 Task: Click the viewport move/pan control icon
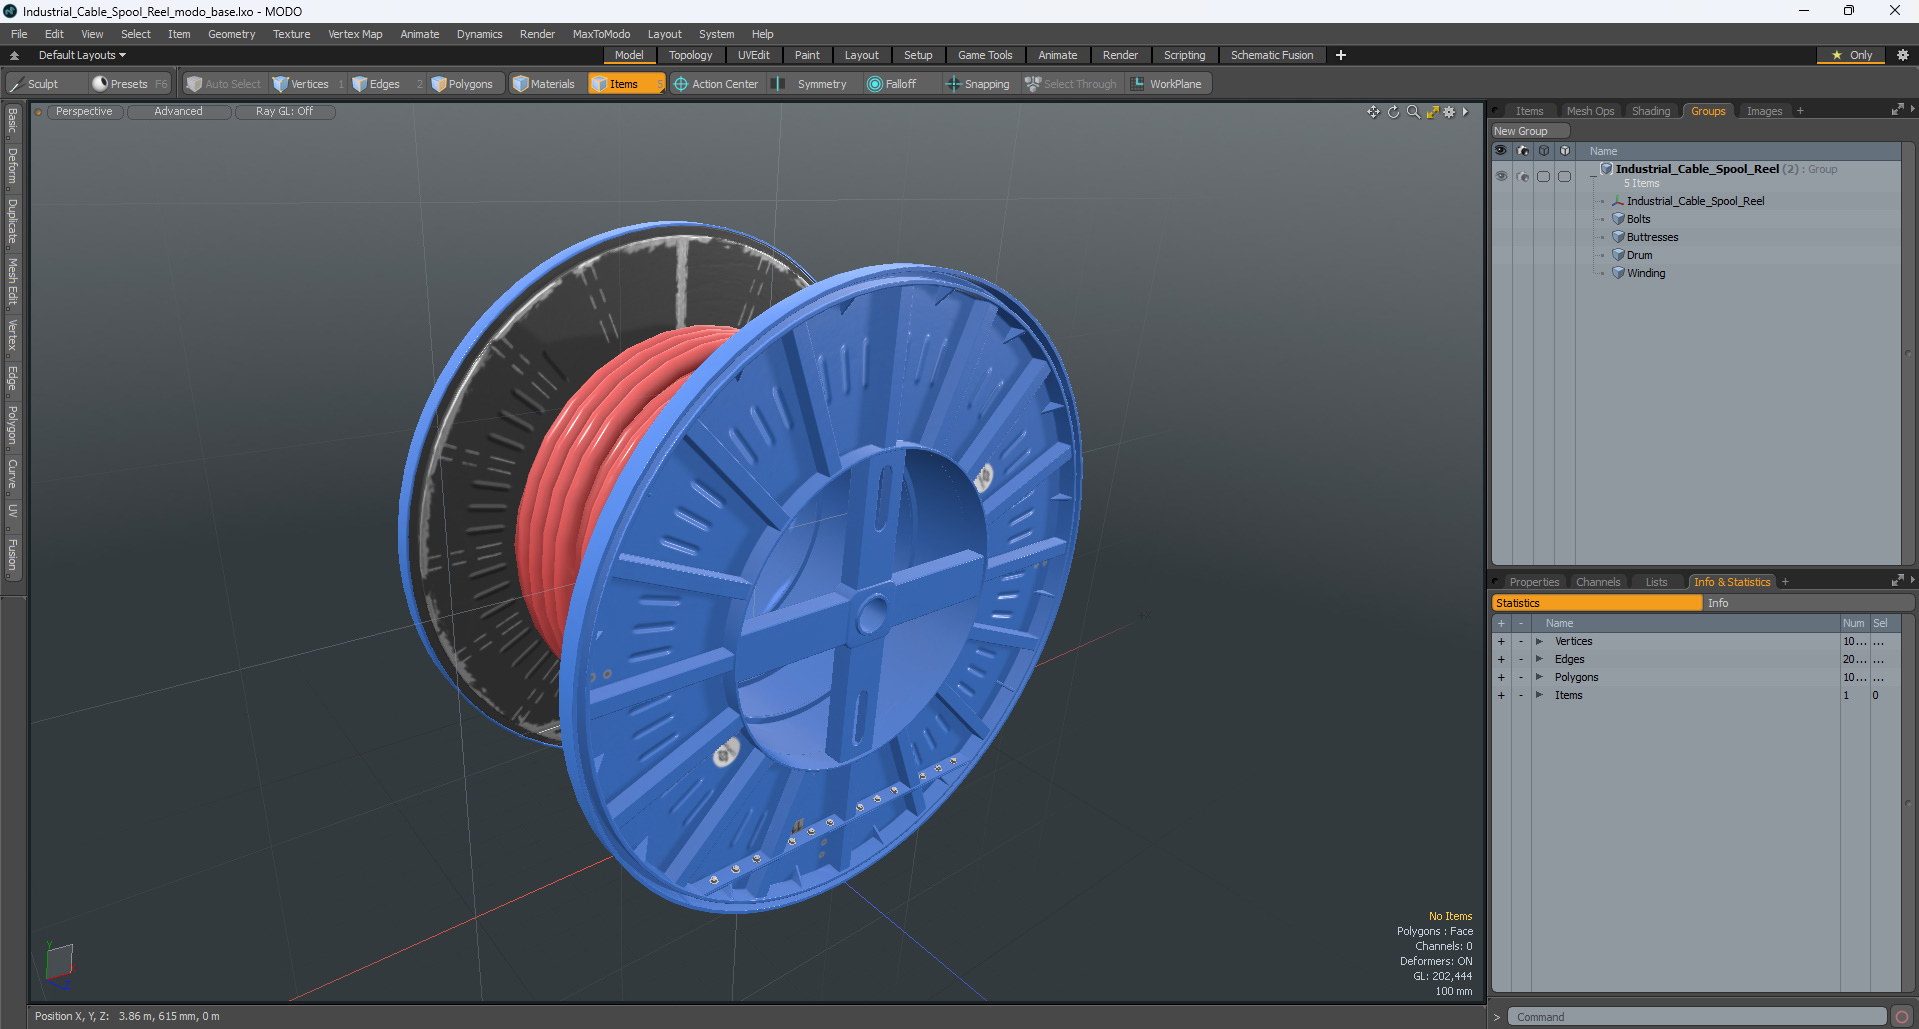[1373, 112]
